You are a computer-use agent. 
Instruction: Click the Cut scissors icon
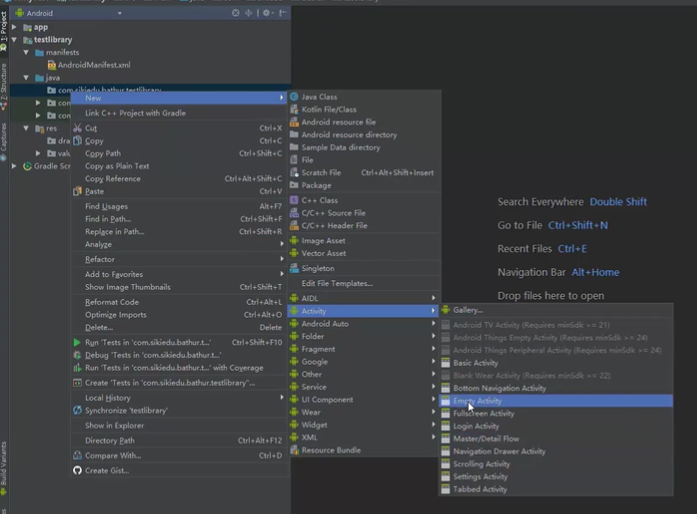point(77,128)
